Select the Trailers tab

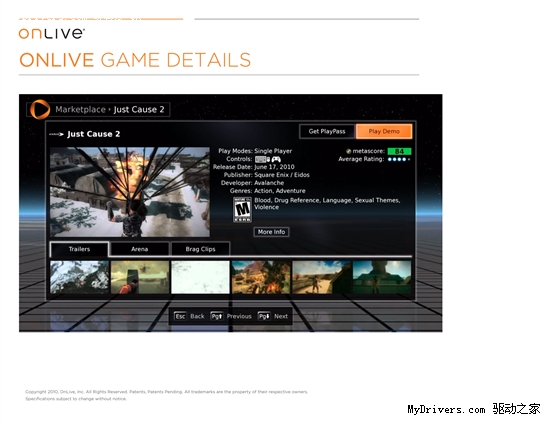point(79,249)
